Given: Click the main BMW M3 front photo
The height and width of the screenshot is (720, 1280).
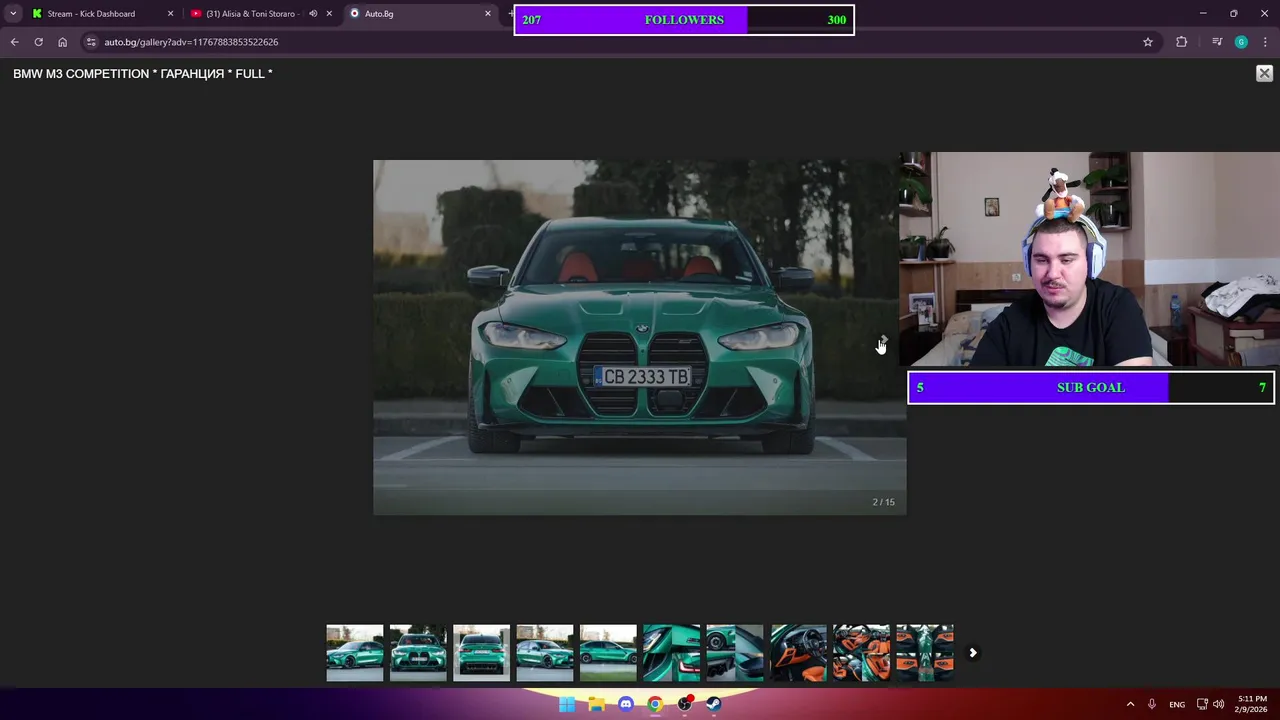Looking at the screenshot, I should (x=640, y=338).
